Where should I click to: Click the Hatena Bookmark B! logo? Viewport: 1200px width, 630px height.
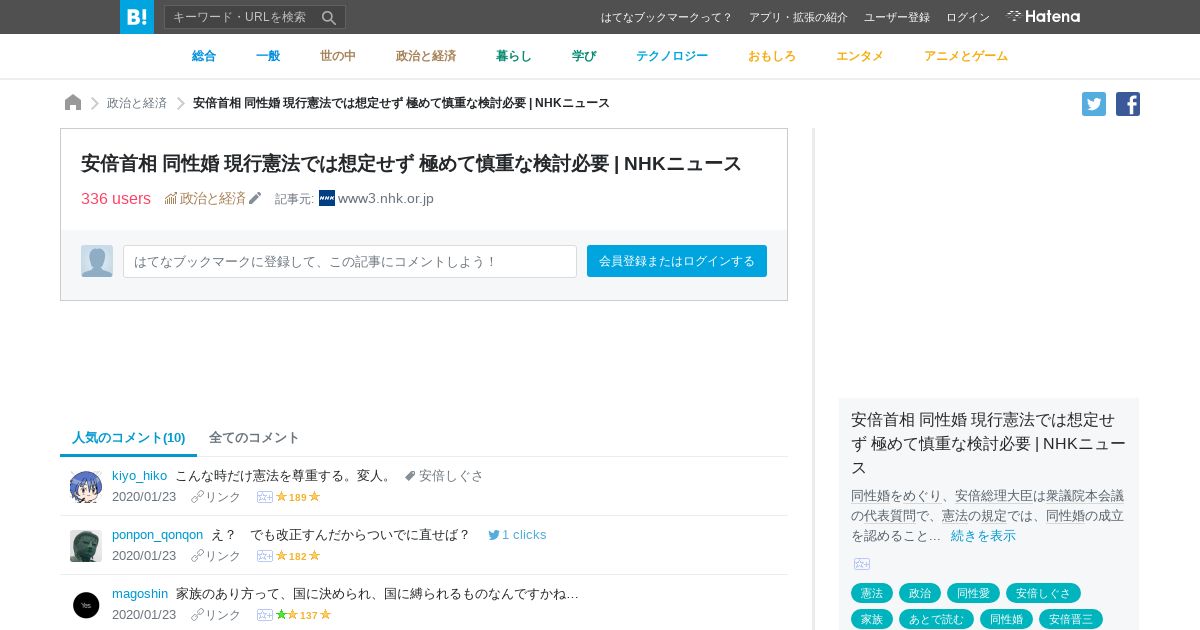(137, 17)
